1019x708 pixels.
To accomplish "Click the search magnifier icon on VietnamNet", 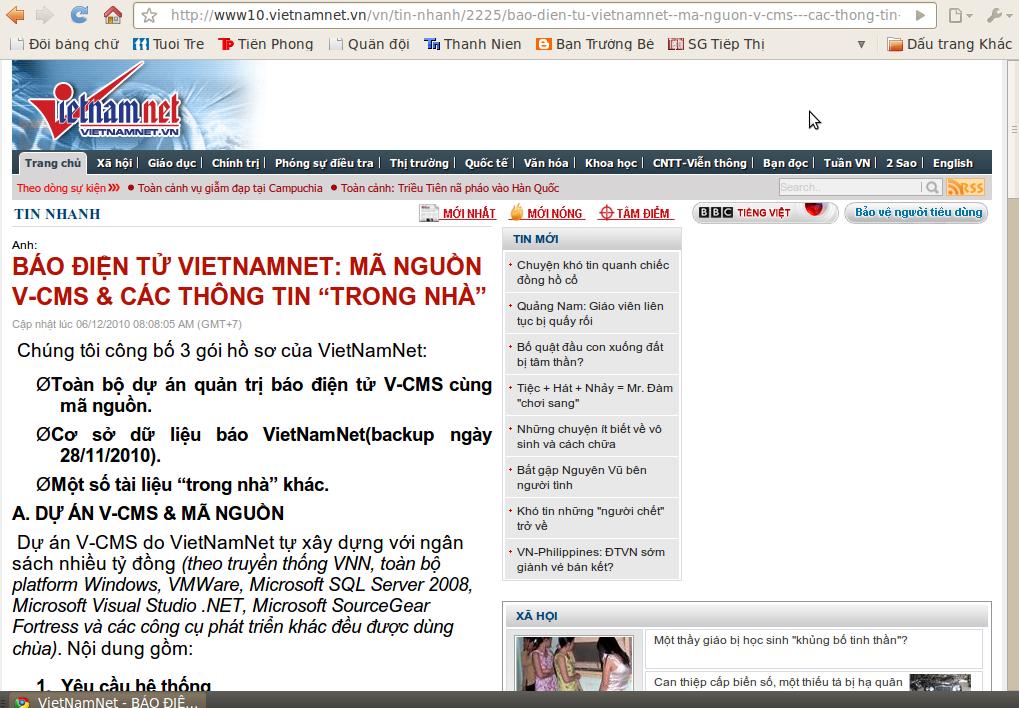I will click(x=932, y=187).
